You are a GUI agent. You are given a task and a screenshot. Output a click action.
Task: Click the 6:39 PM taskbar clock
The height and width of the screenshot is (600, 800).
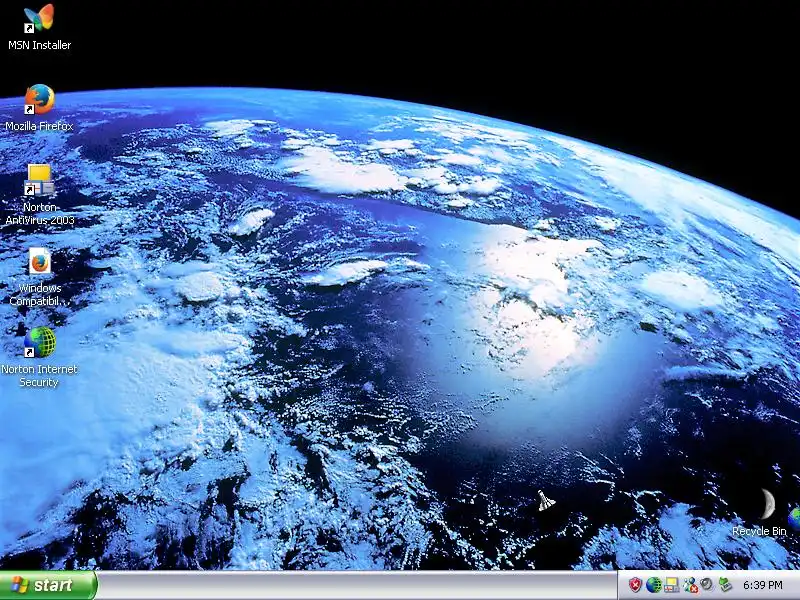pyautogui.click(x=762, y=585)
